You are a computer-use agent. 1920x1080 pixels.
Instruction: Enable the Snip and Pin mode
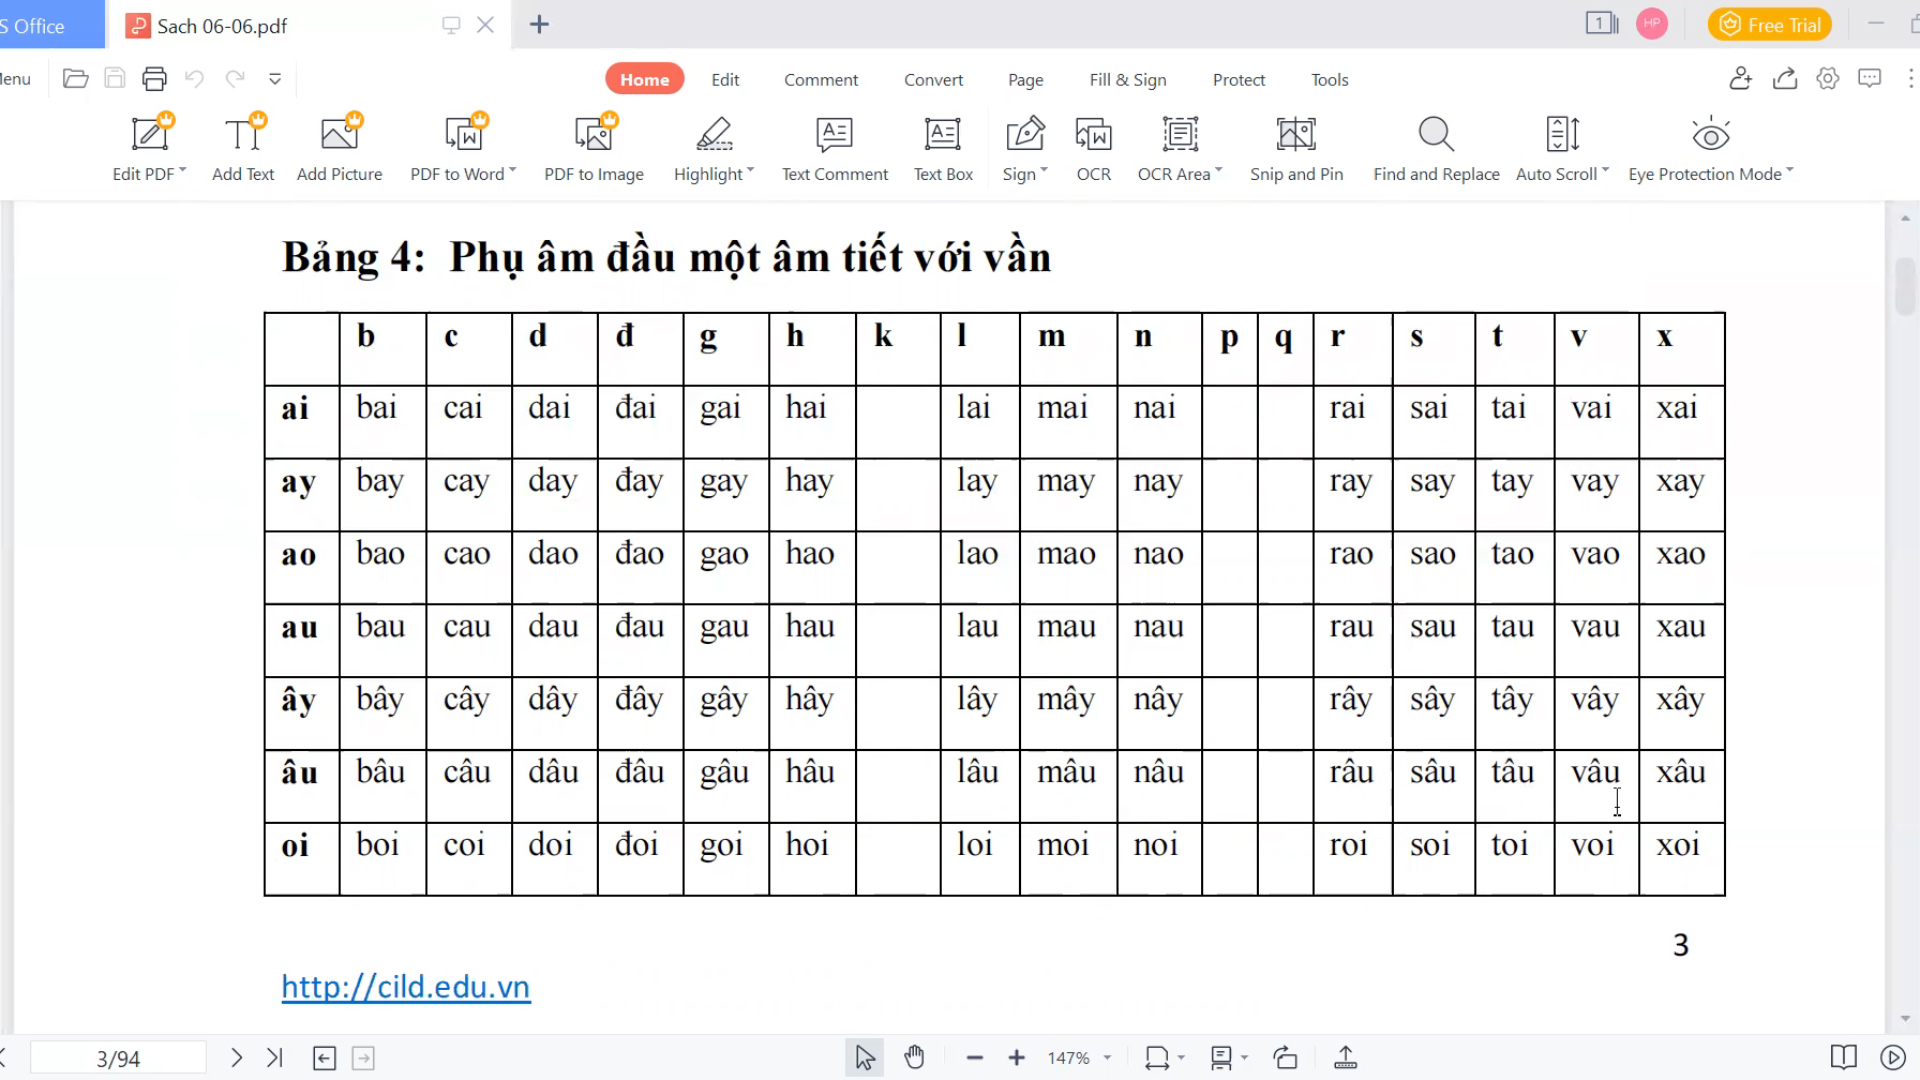tap(1298, 145)
